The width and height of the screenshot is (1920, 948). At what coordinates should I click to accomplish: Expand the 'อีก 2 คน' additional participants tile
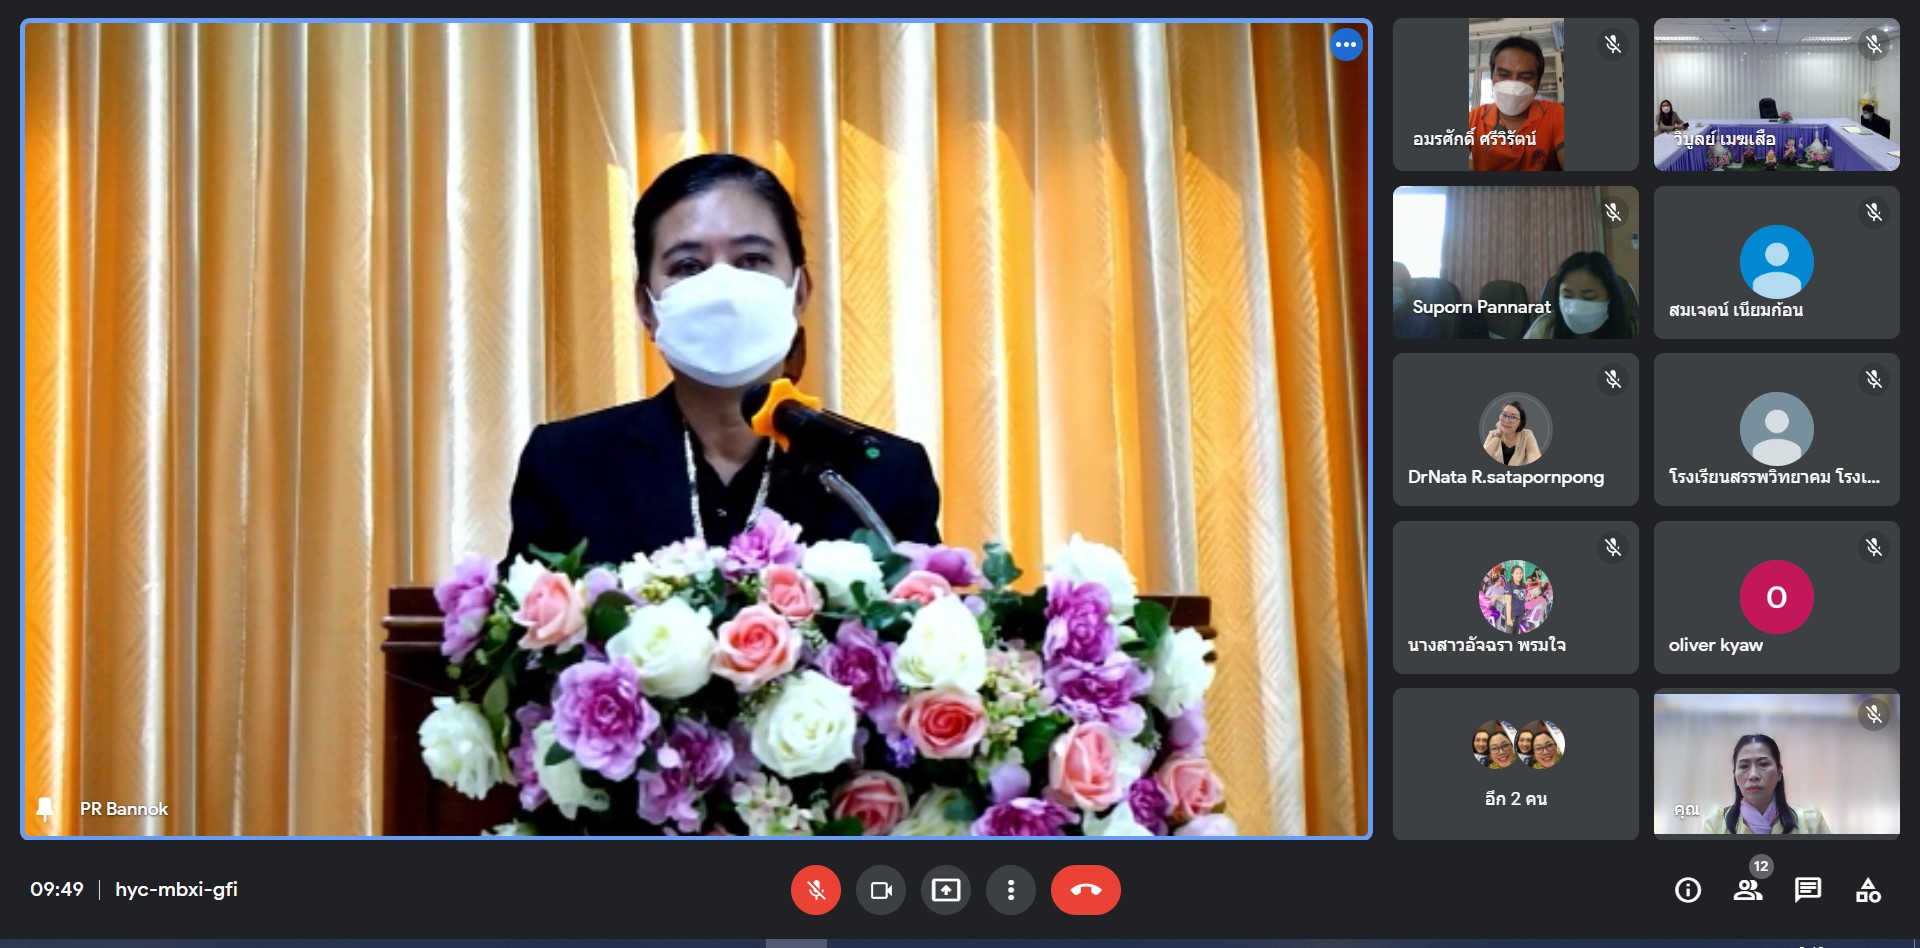[x=1515, y=764]
